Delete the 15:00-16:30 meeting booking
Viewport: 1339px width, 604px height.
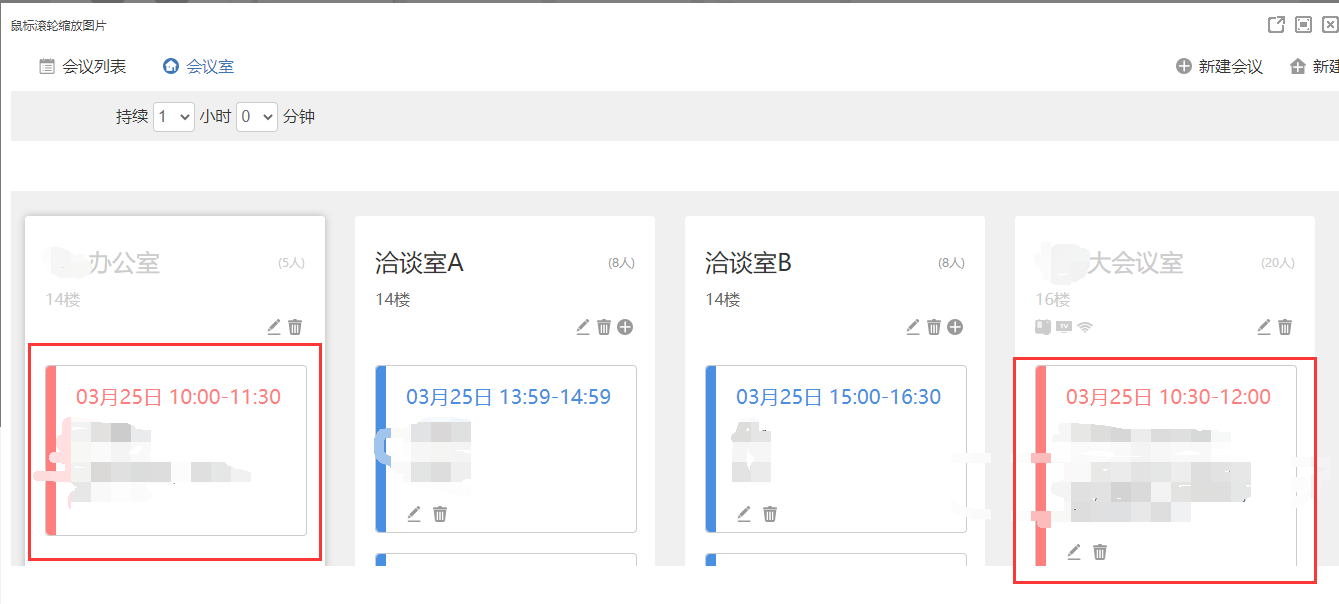770,514
